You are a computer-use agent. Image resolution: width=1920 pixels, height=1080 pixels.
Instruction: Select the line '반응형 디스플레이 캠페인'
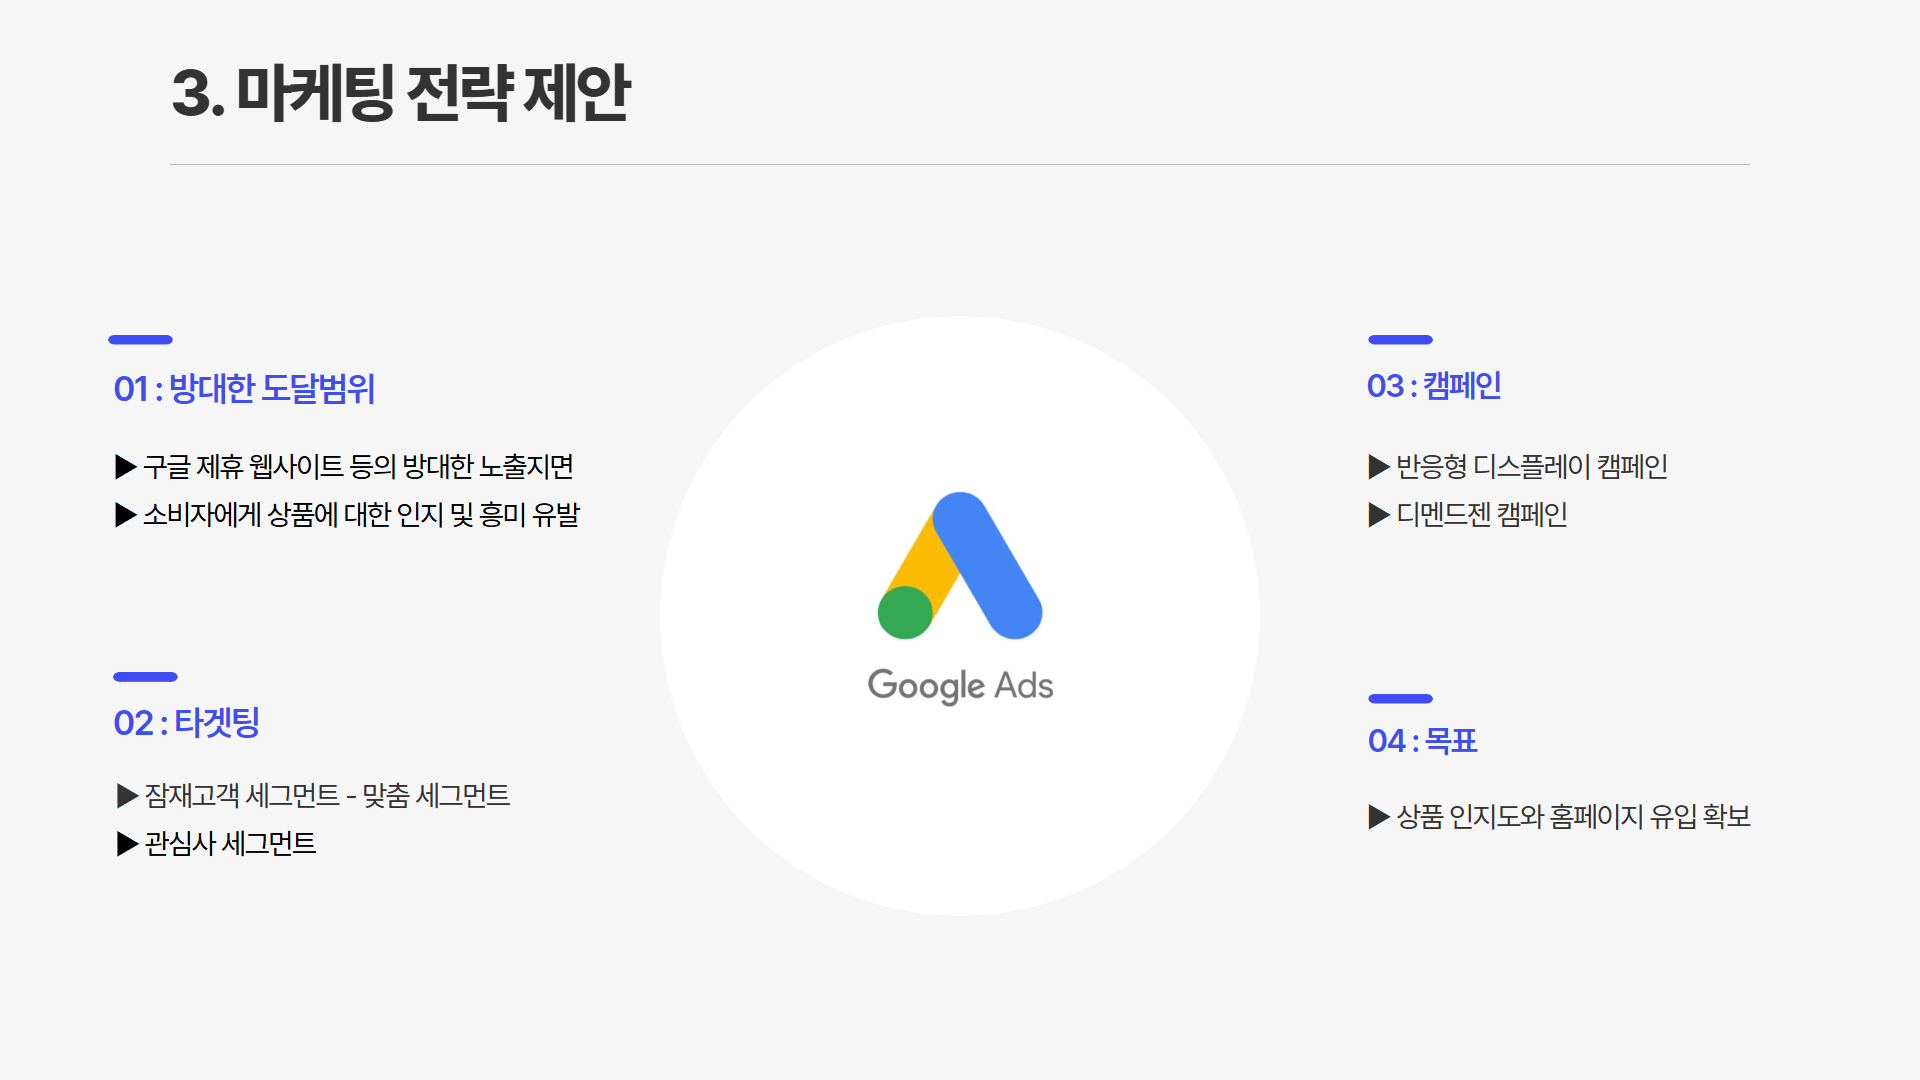point(1532,466)
